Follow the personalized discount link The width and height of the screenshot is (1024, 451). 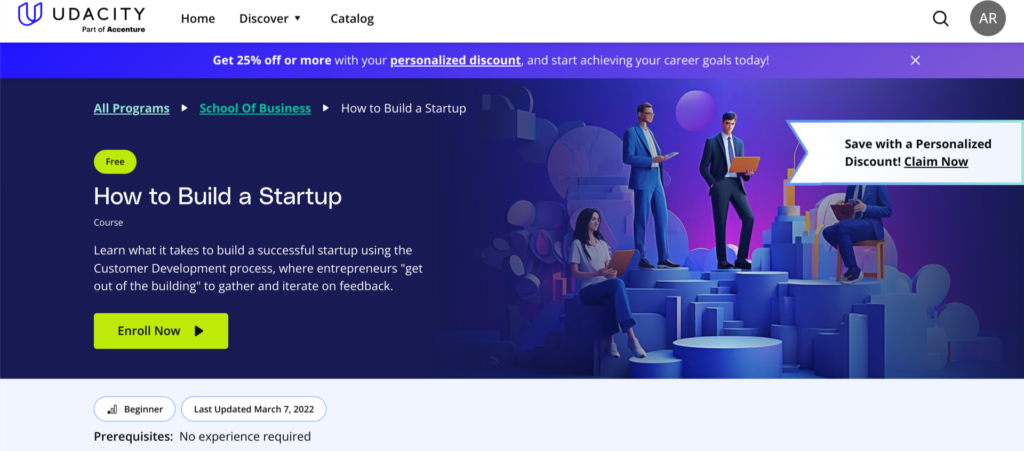455,60
